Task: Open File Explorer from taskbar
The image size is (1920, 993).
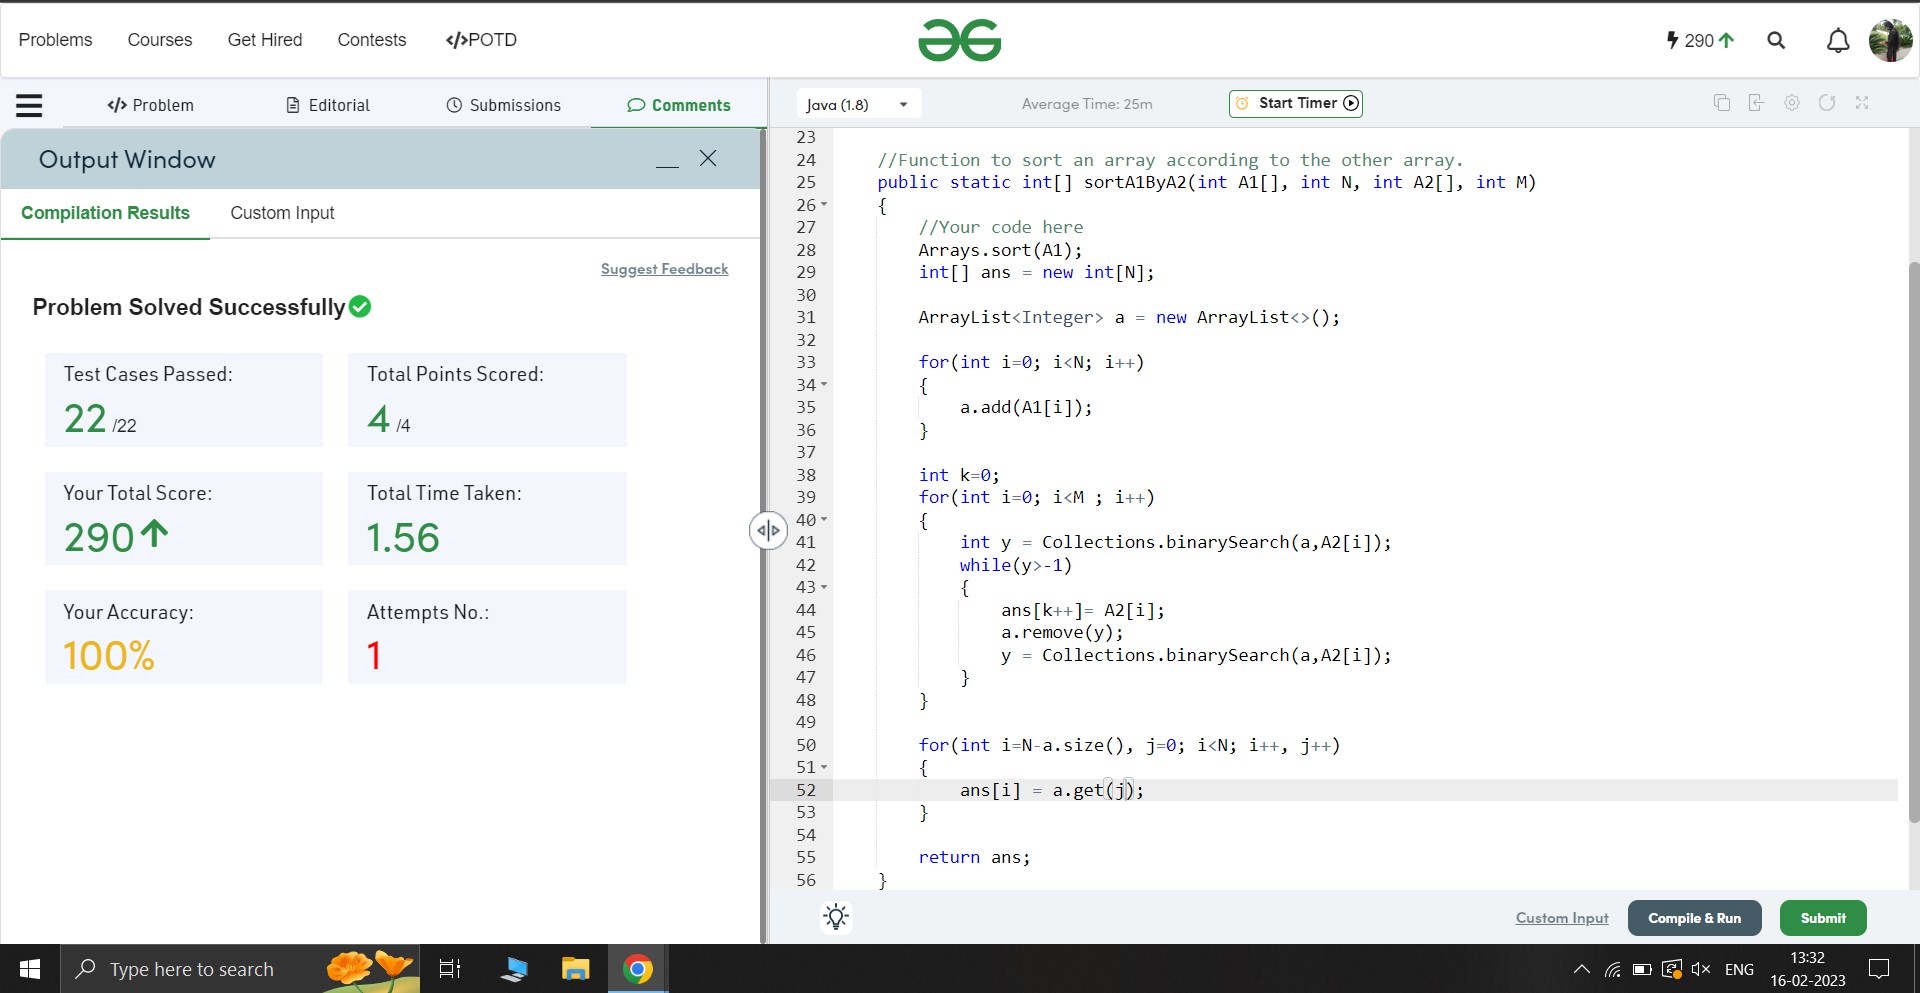Action: [575, 969]
